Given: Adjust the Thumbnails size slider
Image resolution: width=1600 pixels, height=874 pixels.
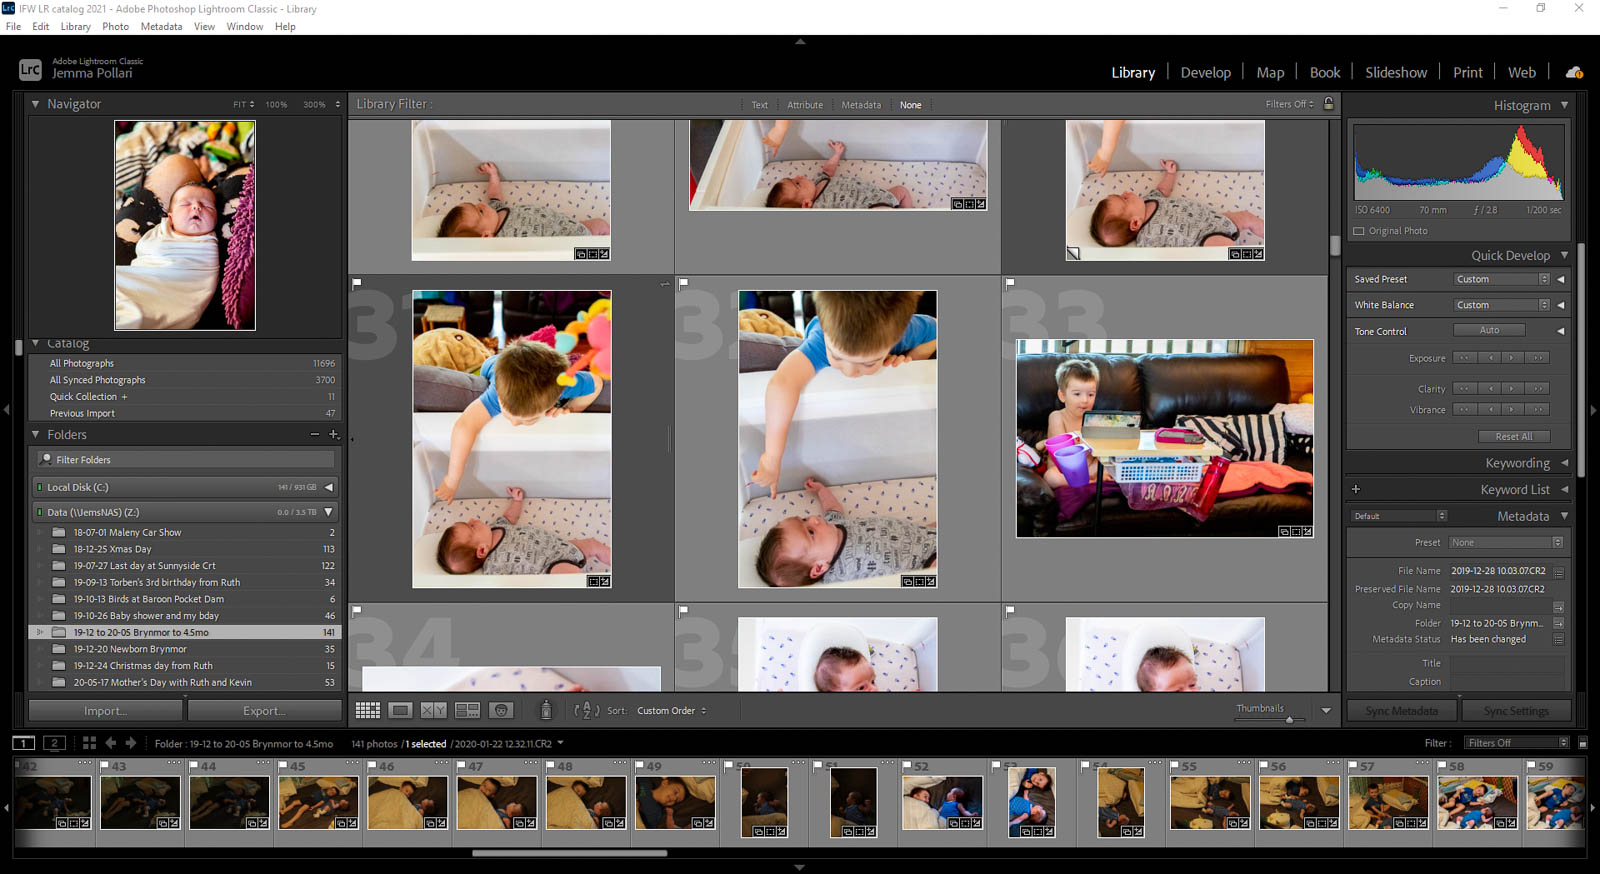Looking at the screenshot, I should point(1289,719).
